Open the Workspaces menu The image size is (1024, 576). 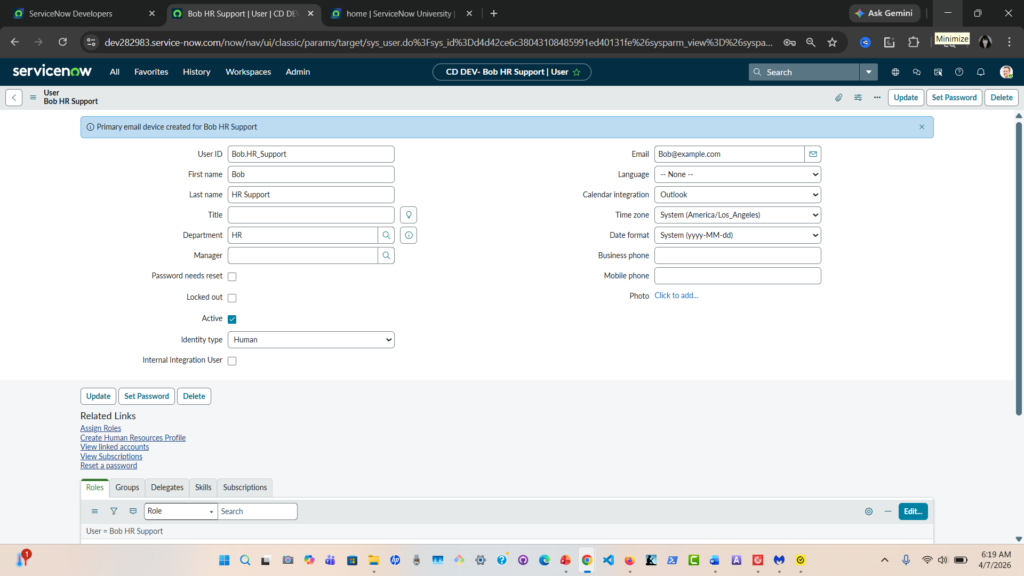tap(248, 72)
